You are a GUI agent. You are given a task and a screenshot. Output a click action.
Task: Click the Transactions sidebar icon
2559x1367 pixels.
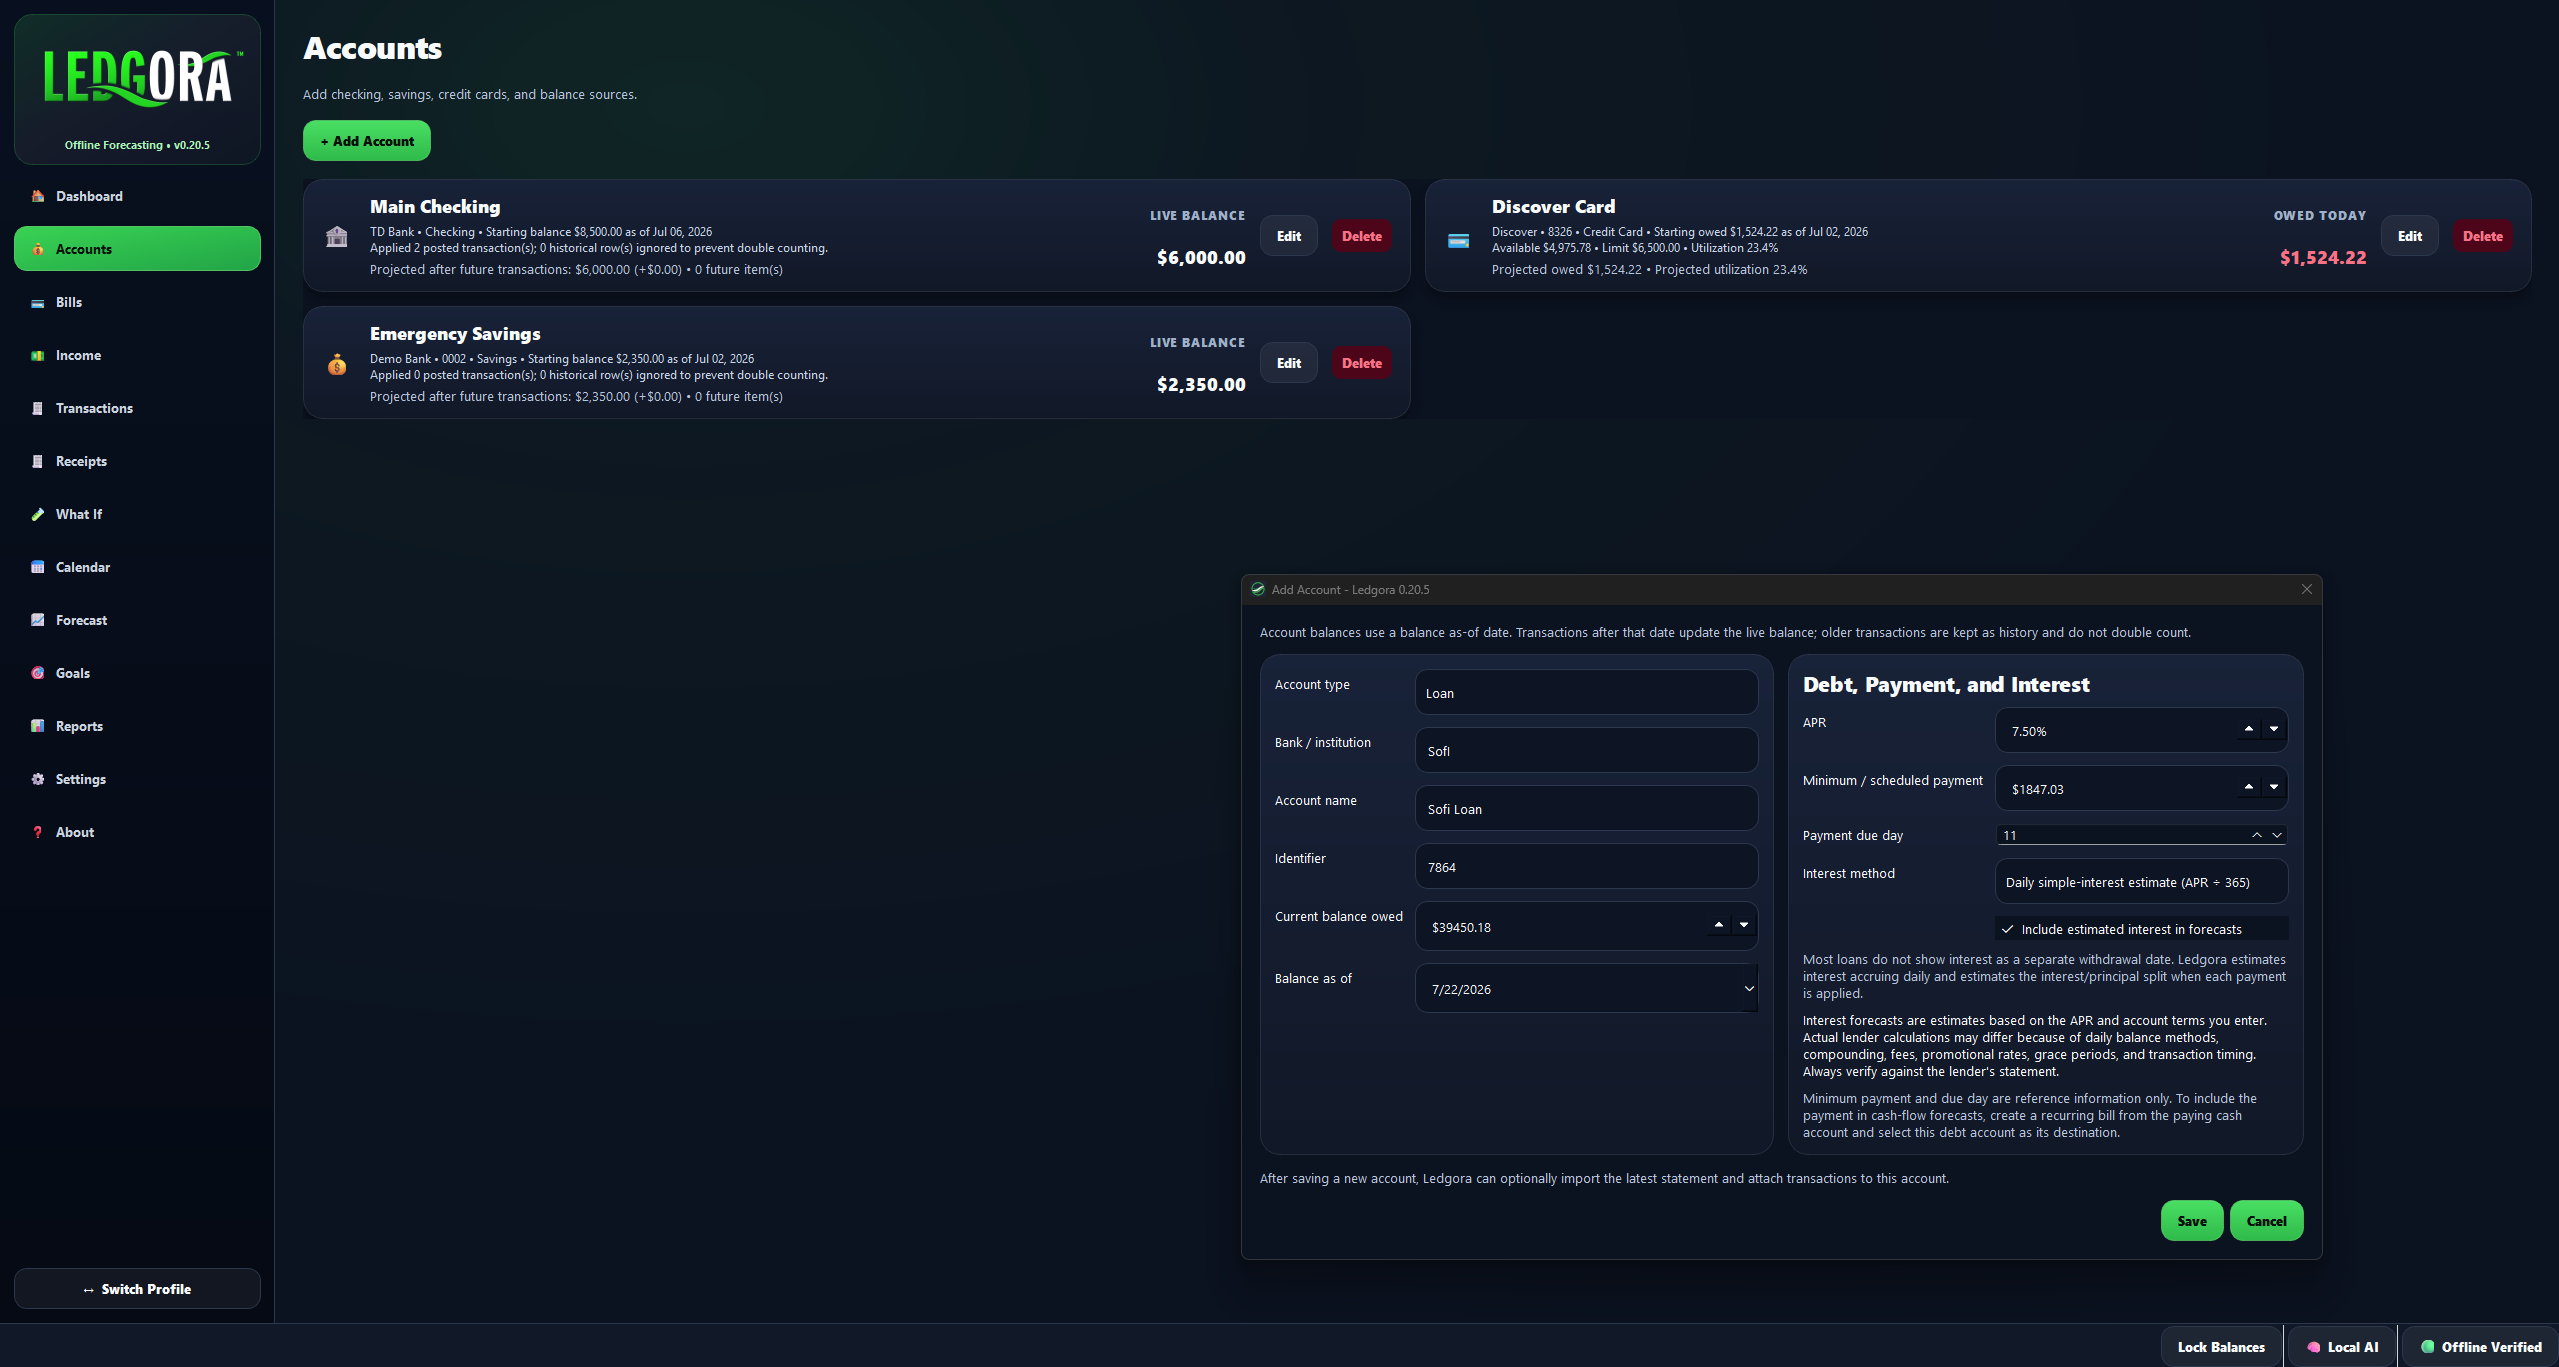click(38, 408)
